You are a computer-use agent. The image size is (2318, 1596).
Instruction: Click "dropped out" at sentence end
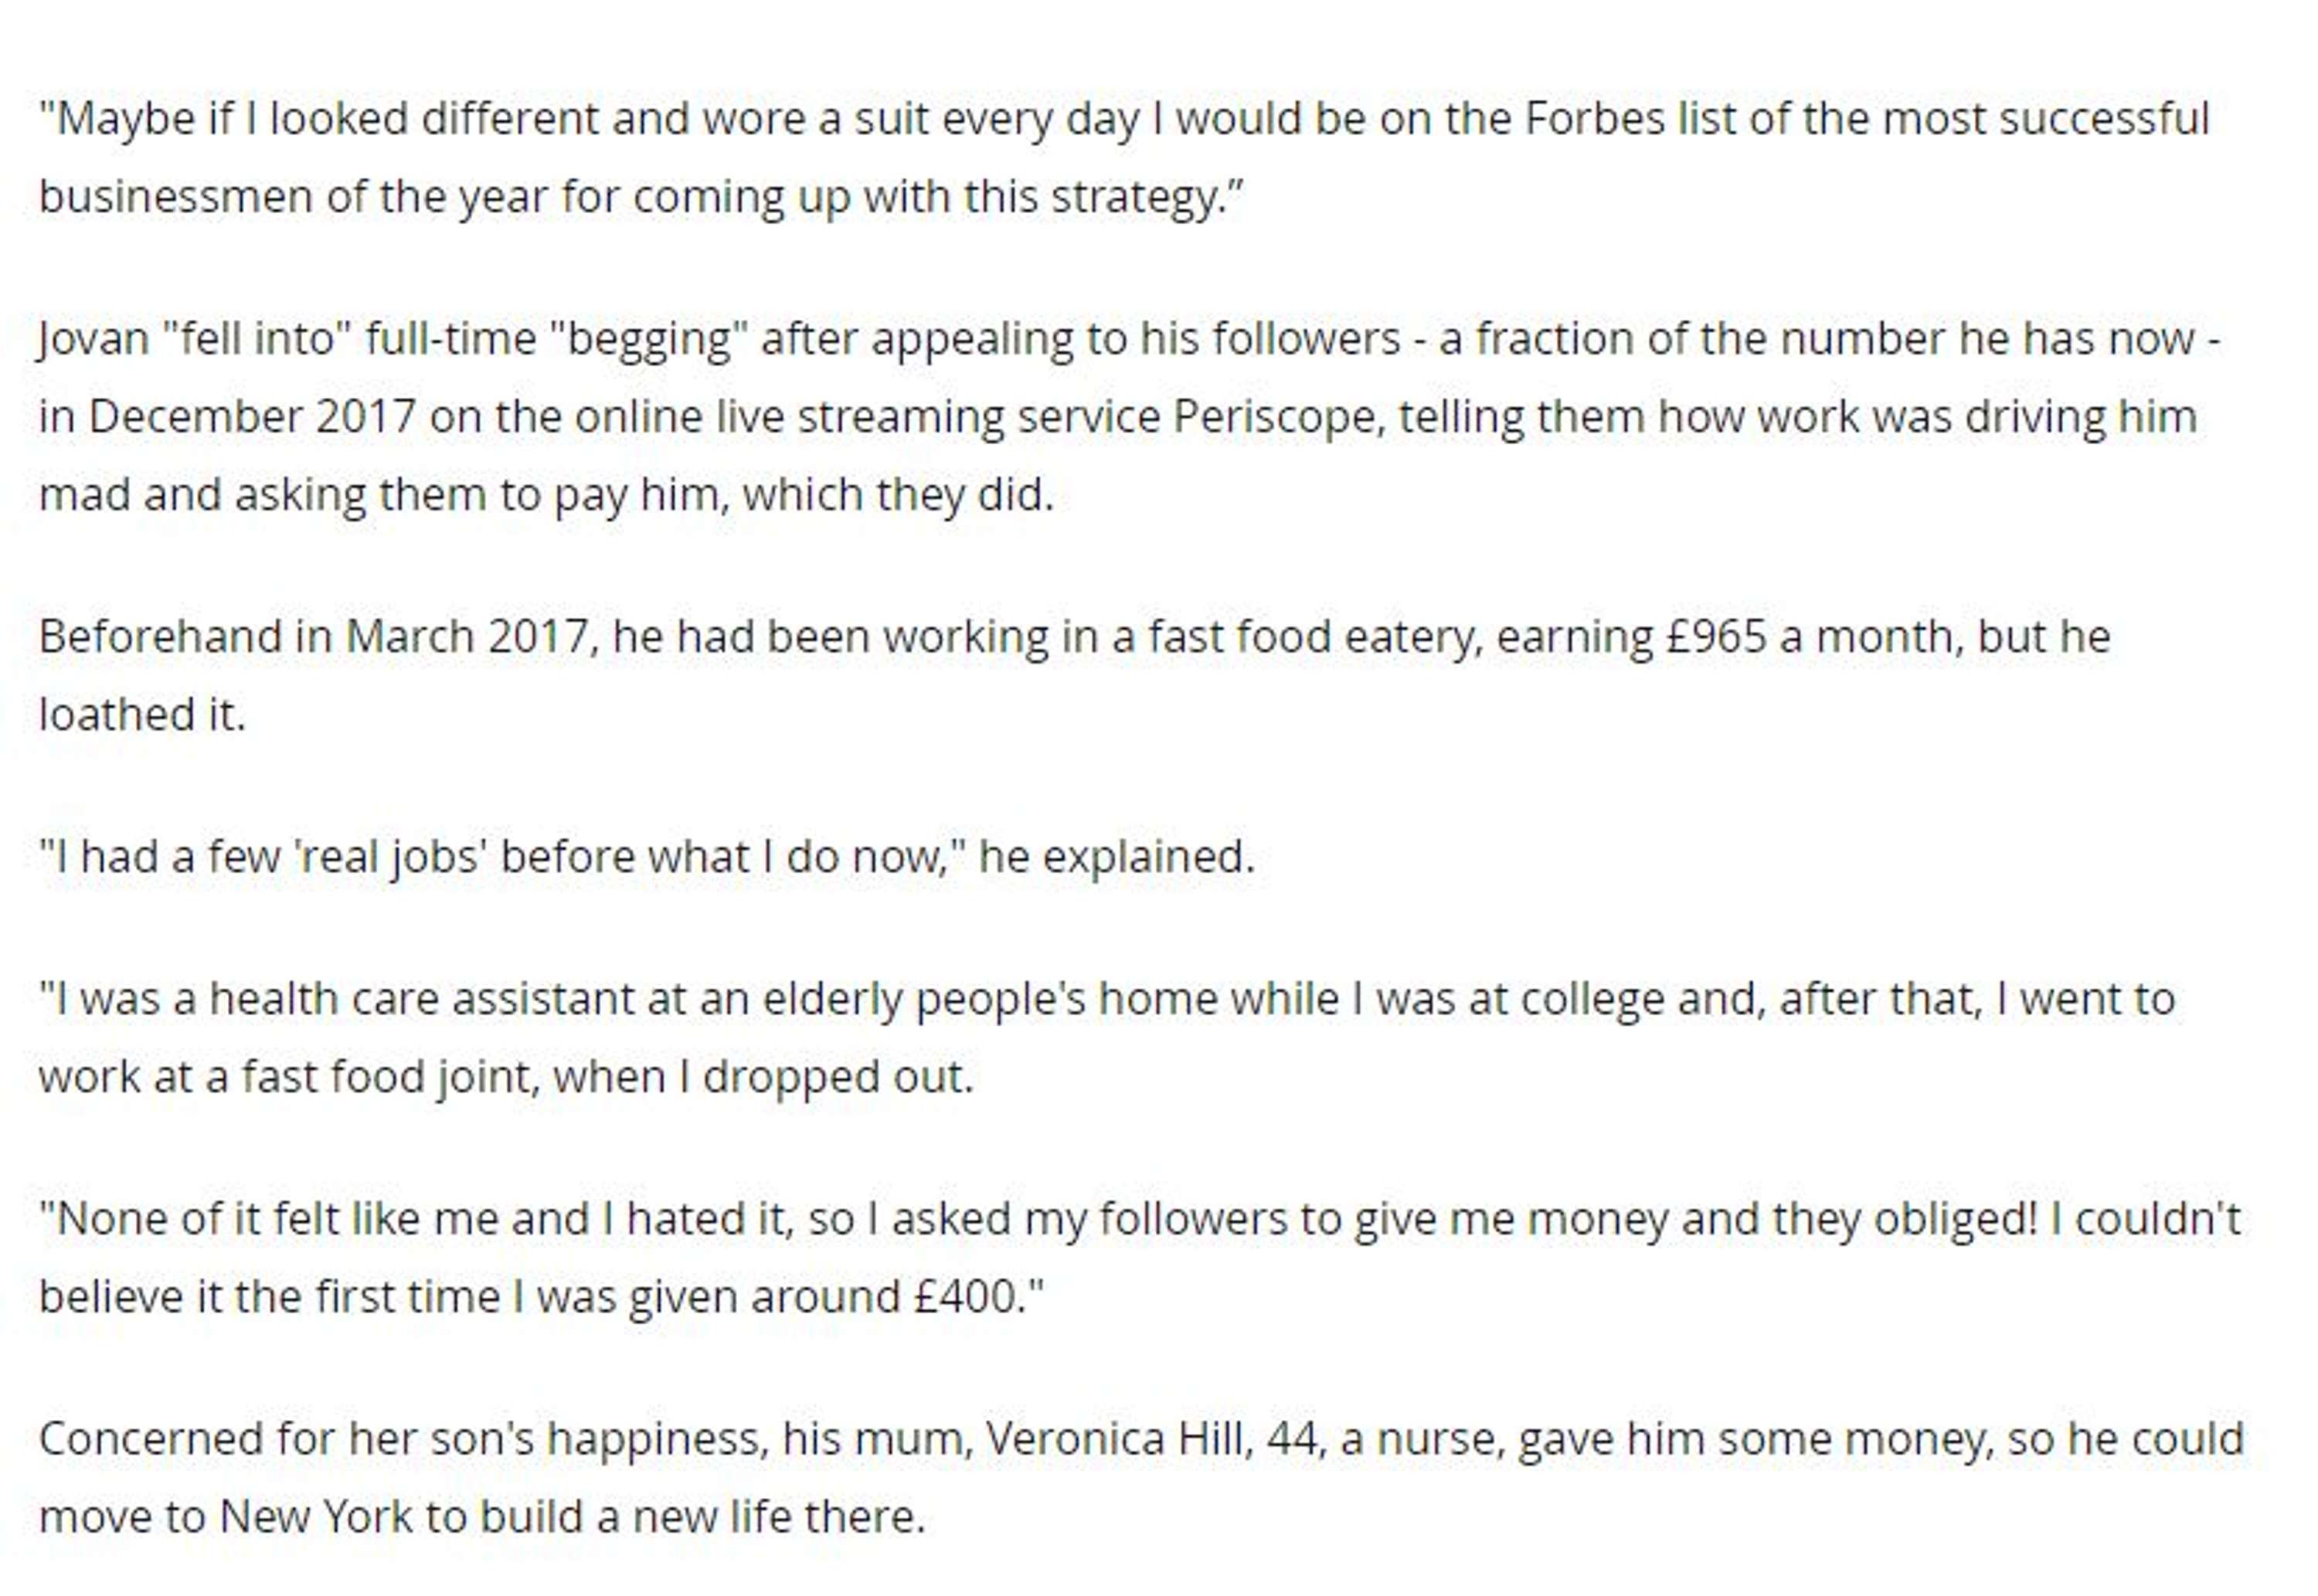[x=836, y=1077]
